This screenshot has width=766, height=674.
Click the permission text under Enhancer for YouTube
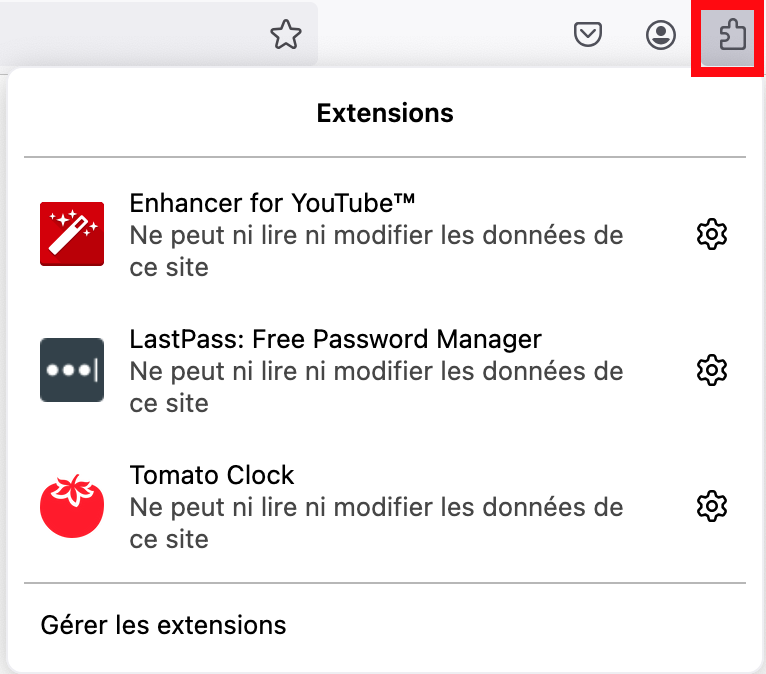[376, 251]
